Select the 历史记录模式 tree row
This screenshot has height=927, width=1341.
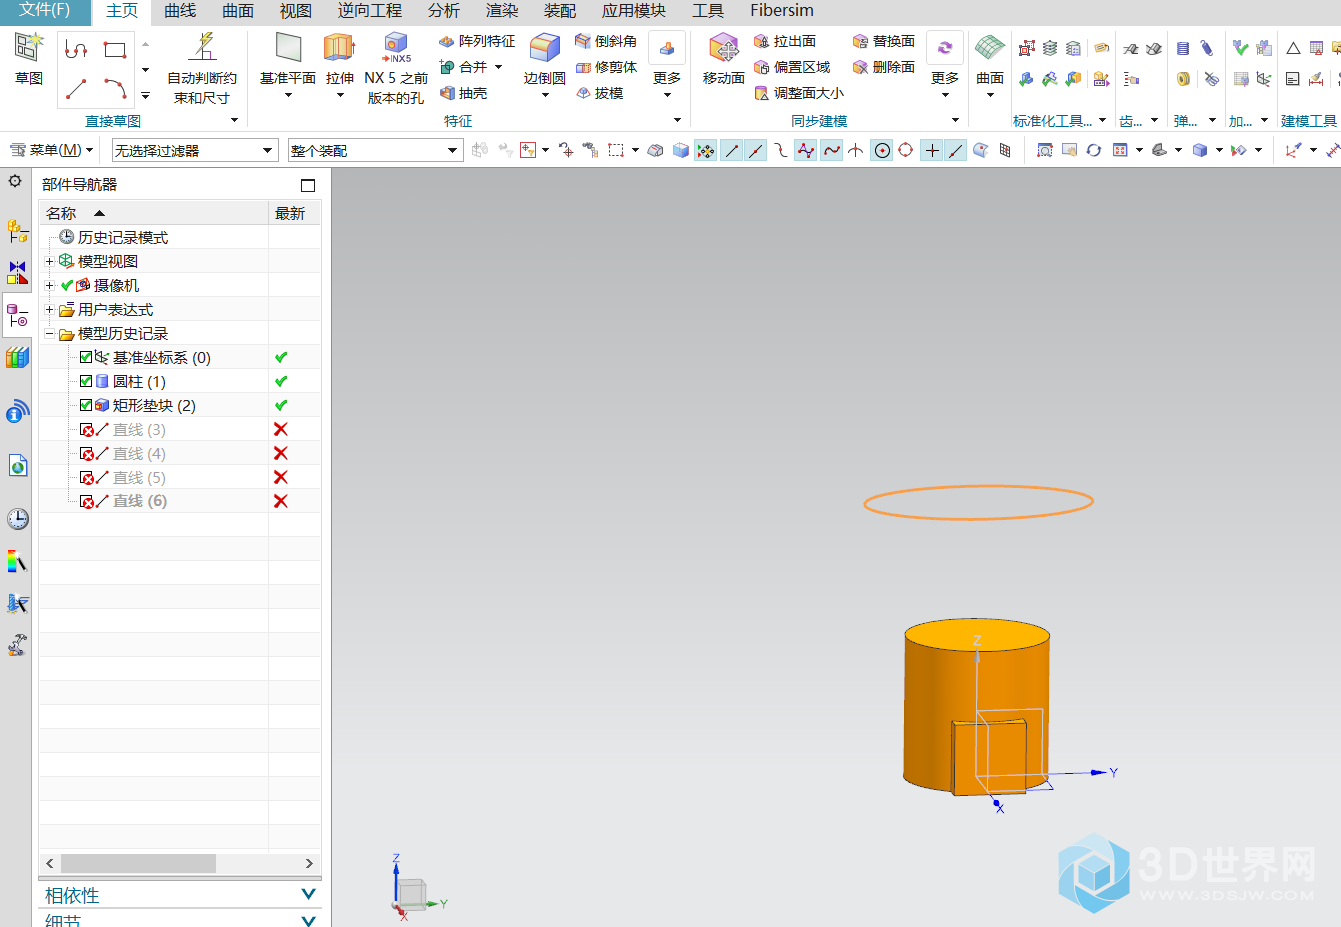pyautogui.click(x=123, y=237)
